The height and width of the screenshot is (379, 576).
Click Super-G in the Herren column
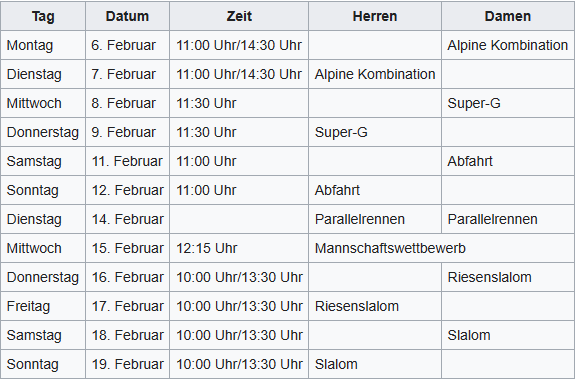pos(375,132)
